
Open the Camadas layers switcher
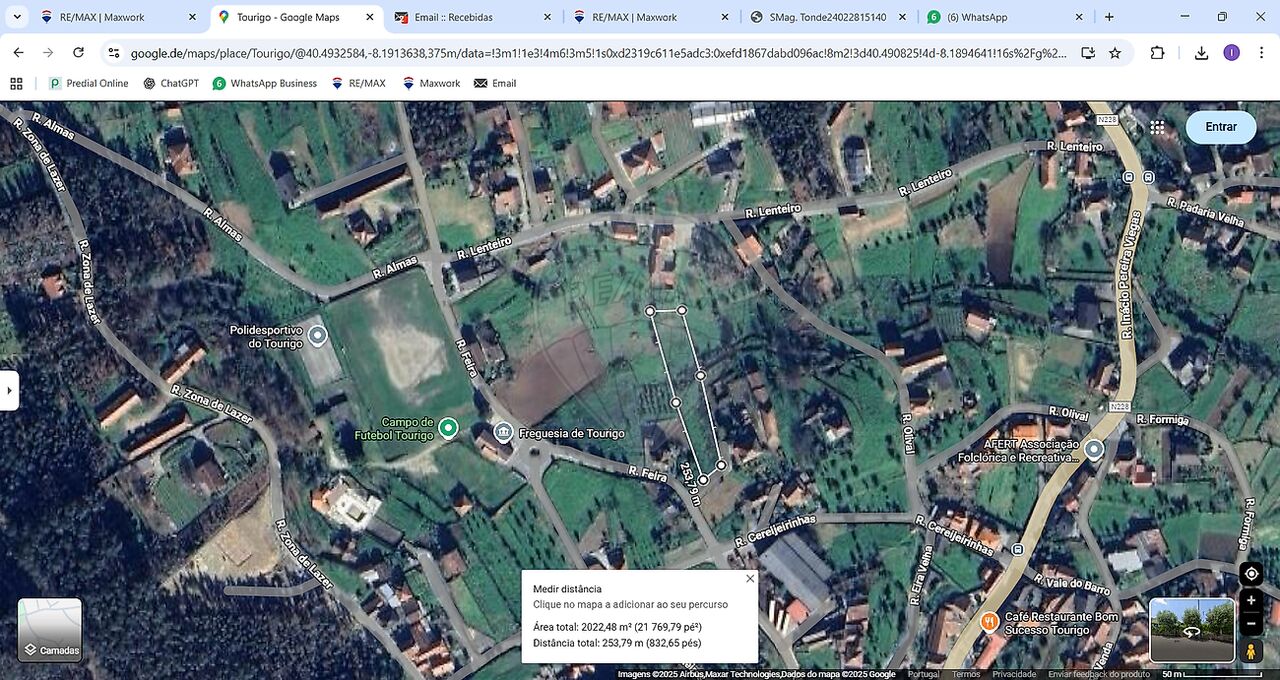[50, 630]
